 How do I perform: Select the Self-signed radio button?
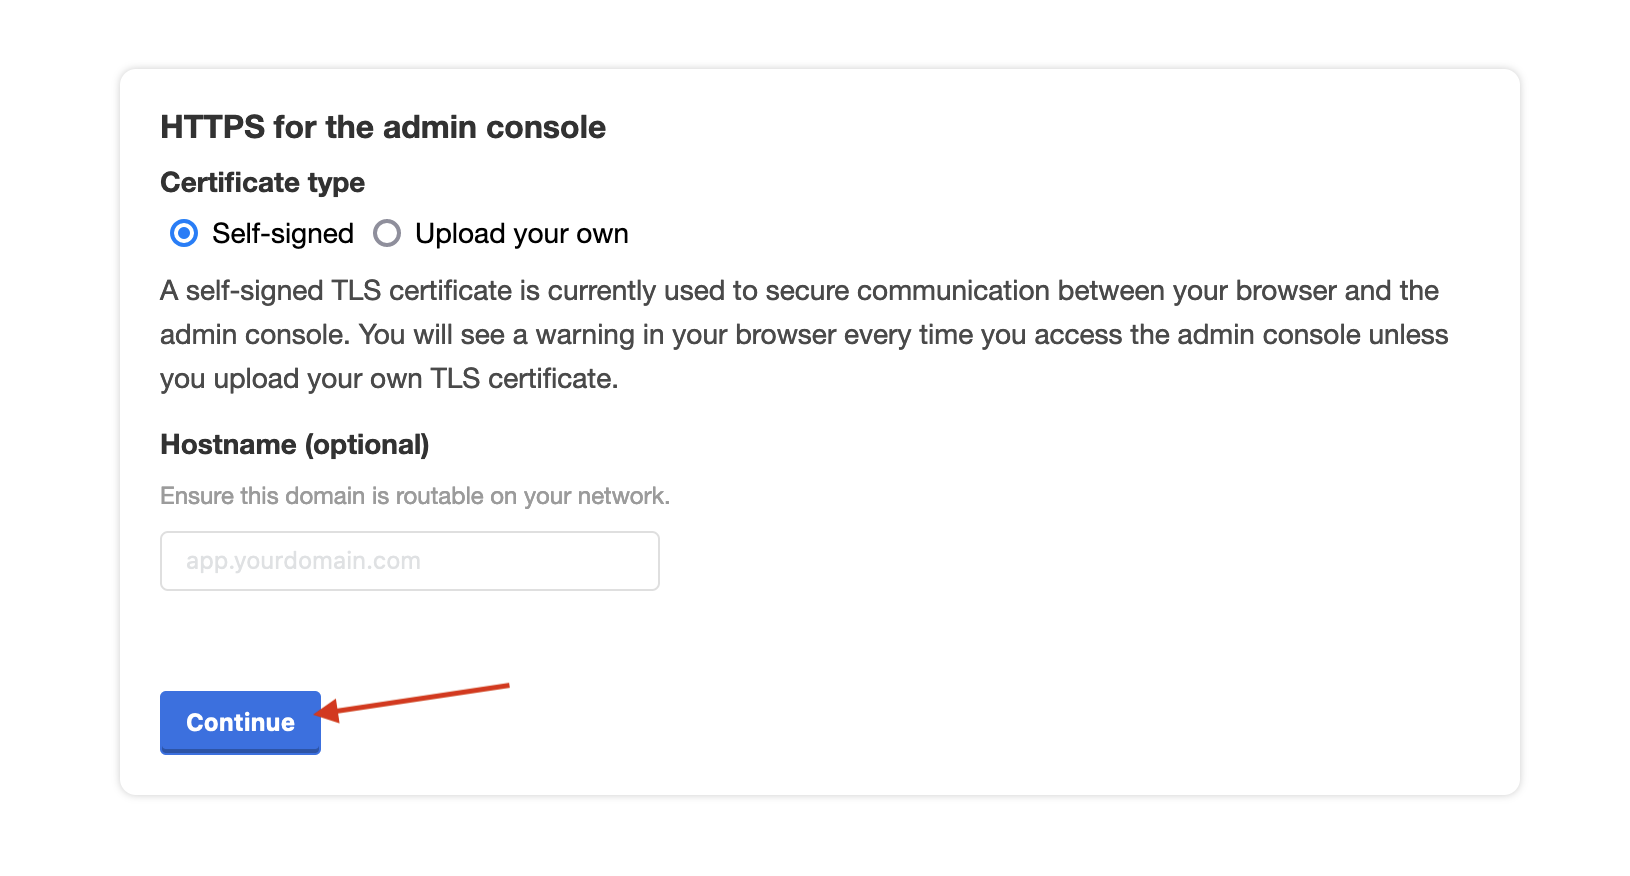tap(184, 234)
